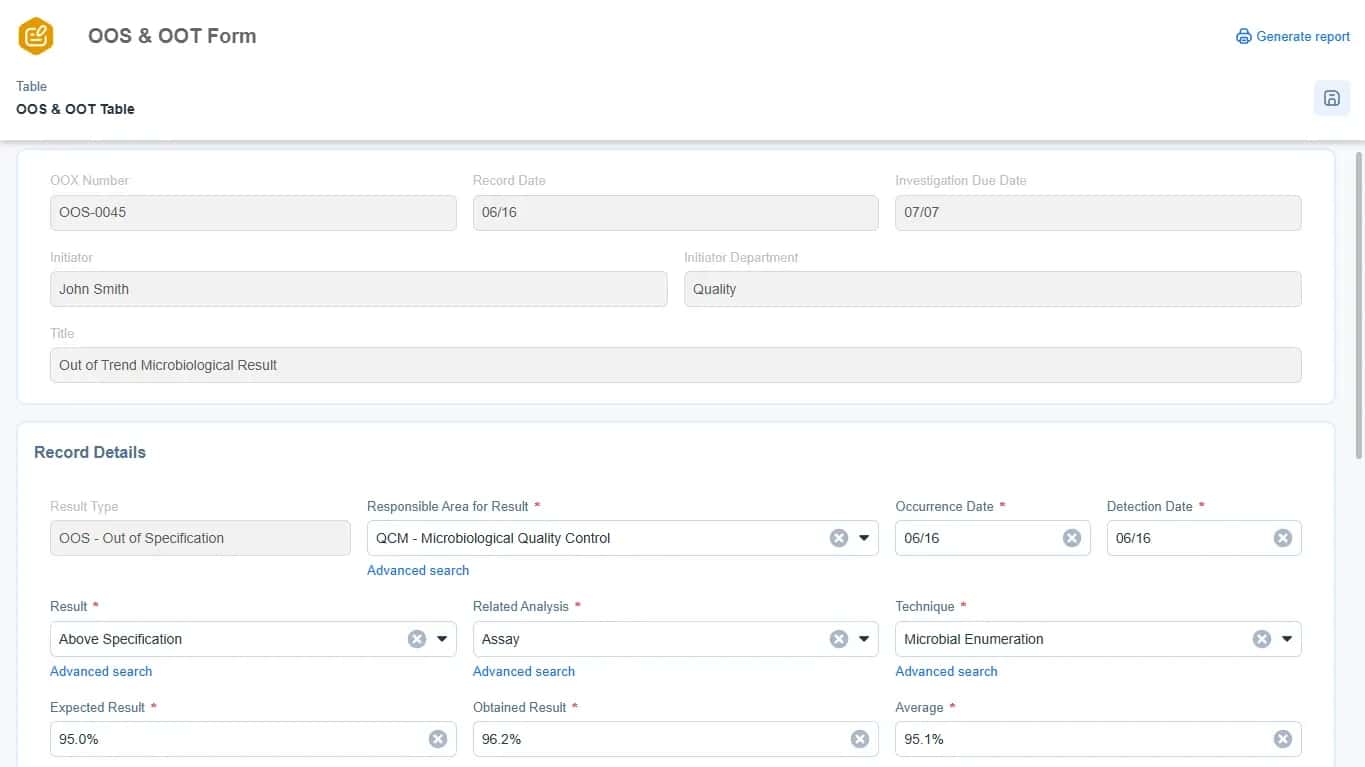Clear the Occurrence Date value
Viewport: 1365px width, 767px height.
coord(1071,538)
